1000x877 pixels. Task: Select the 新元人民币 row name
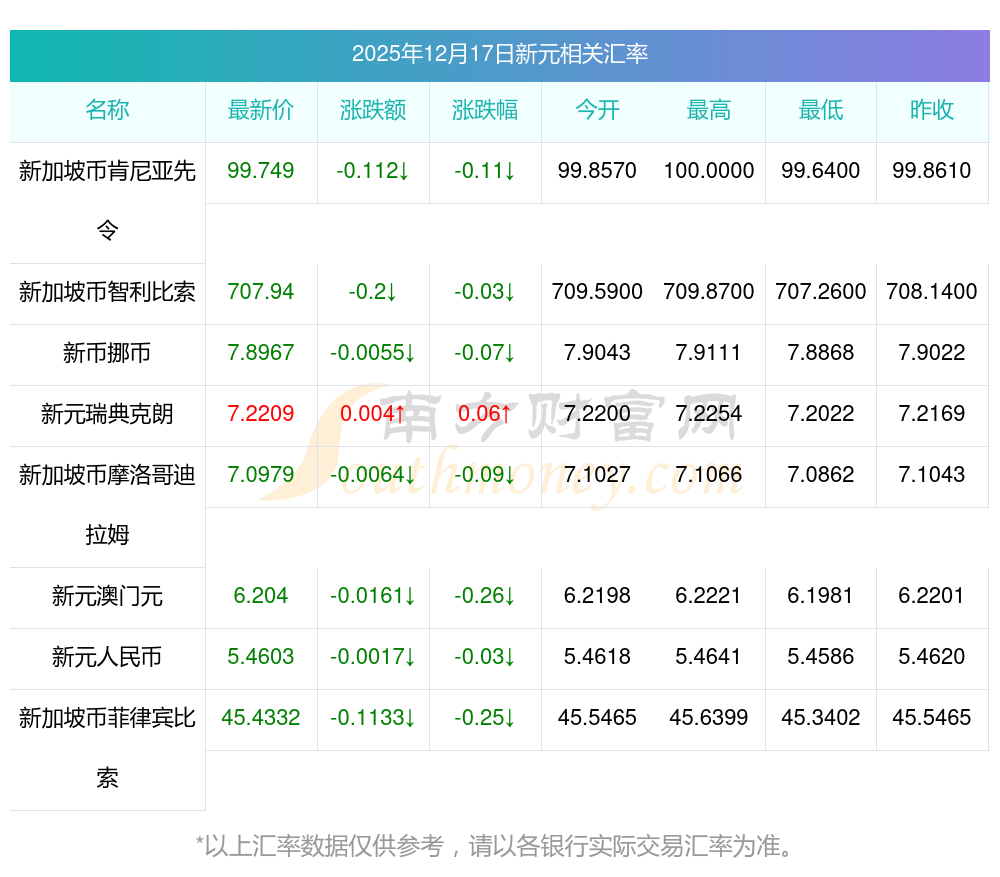click(107, 657)
